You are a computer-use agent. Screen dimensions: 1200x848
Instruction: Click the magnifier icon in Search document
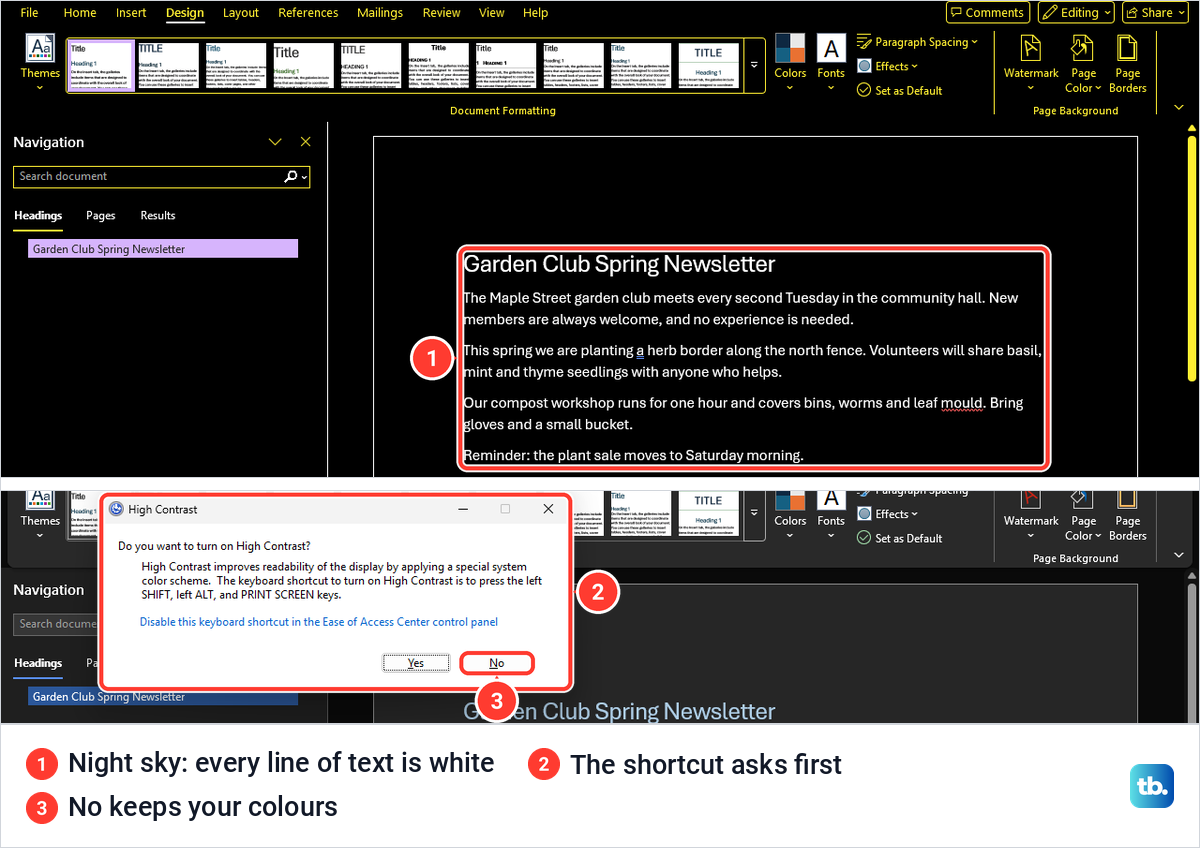point(291,176)
